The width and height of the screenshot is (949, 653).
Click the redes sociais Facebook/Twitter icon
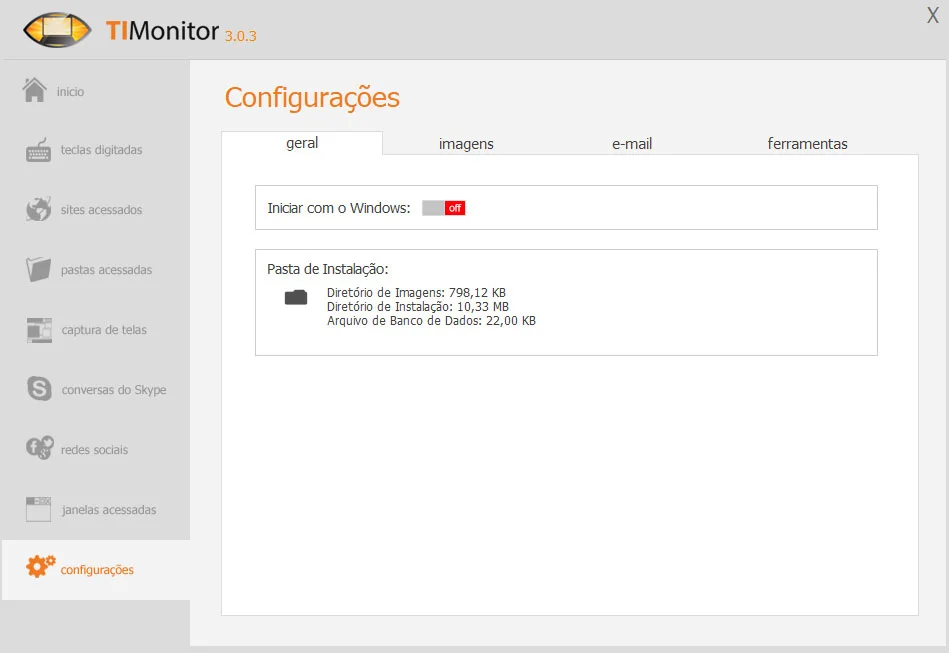click(39, 449)
